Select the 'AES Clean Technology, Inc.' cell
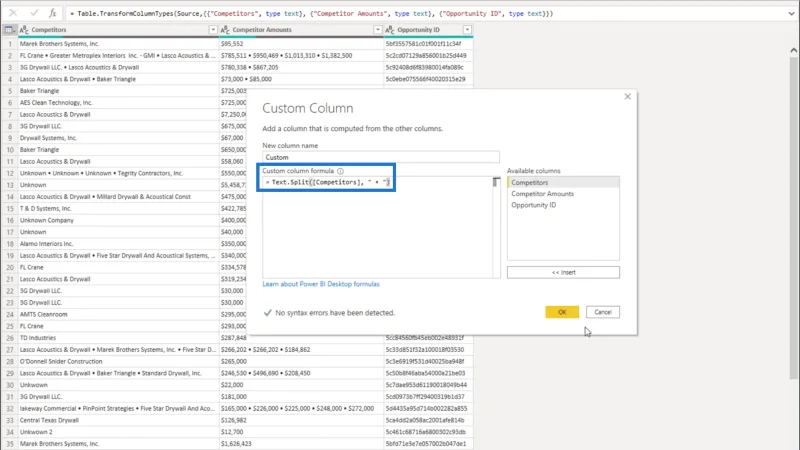Image resolution: width=800 pixels, height=450 pixels. pyautogui.click(x=118, y=103)
